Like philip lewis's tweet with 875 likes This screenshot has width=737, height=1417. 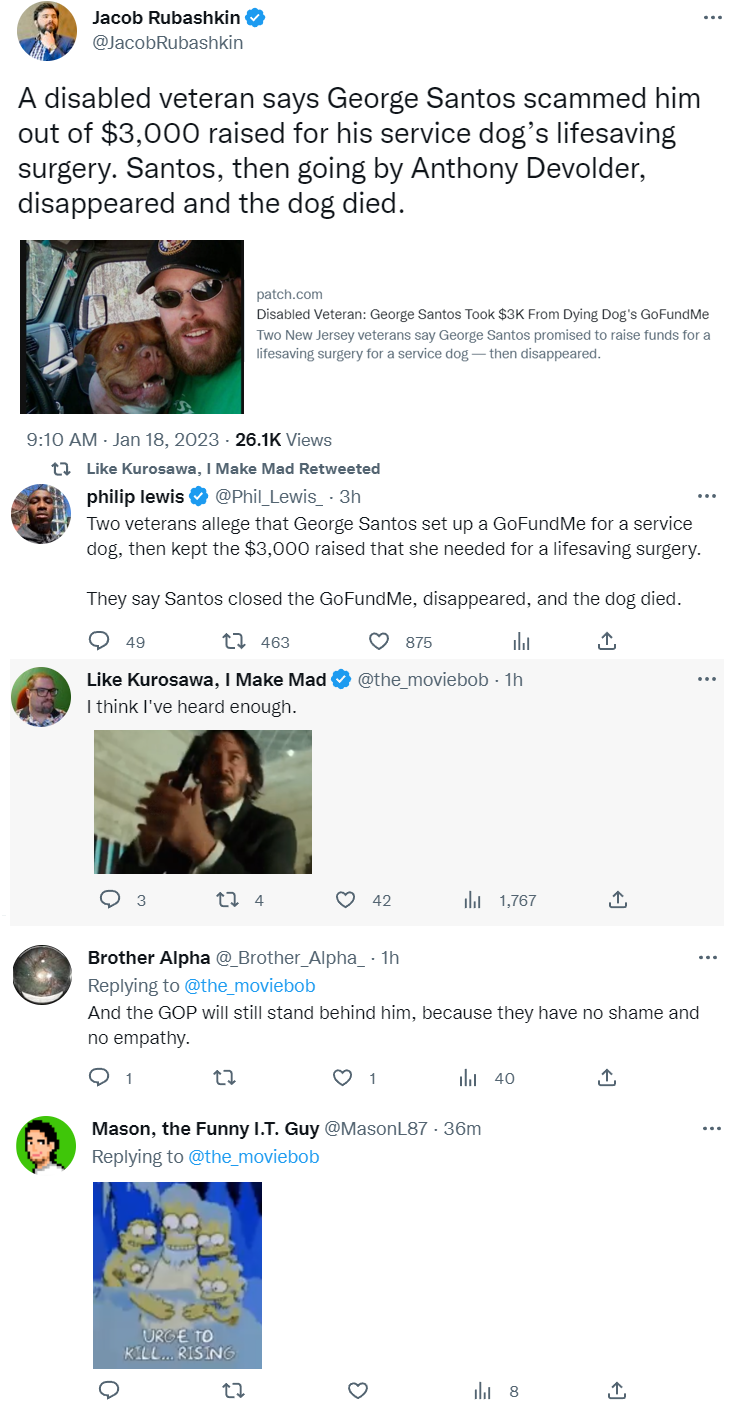(x=379, y=641)
